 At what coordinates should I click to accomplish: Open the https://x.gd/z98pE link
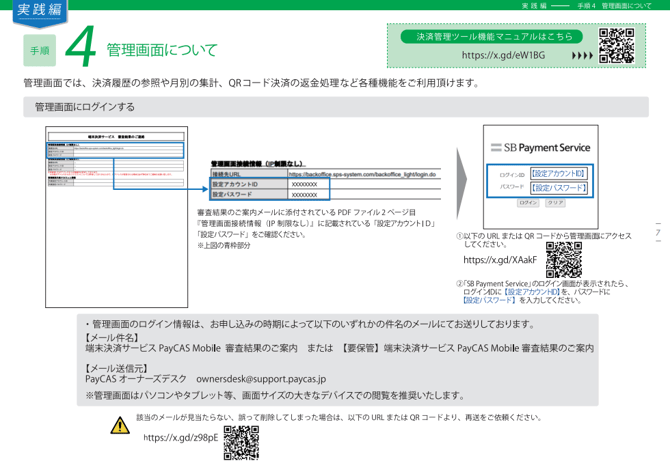point(181,439)
